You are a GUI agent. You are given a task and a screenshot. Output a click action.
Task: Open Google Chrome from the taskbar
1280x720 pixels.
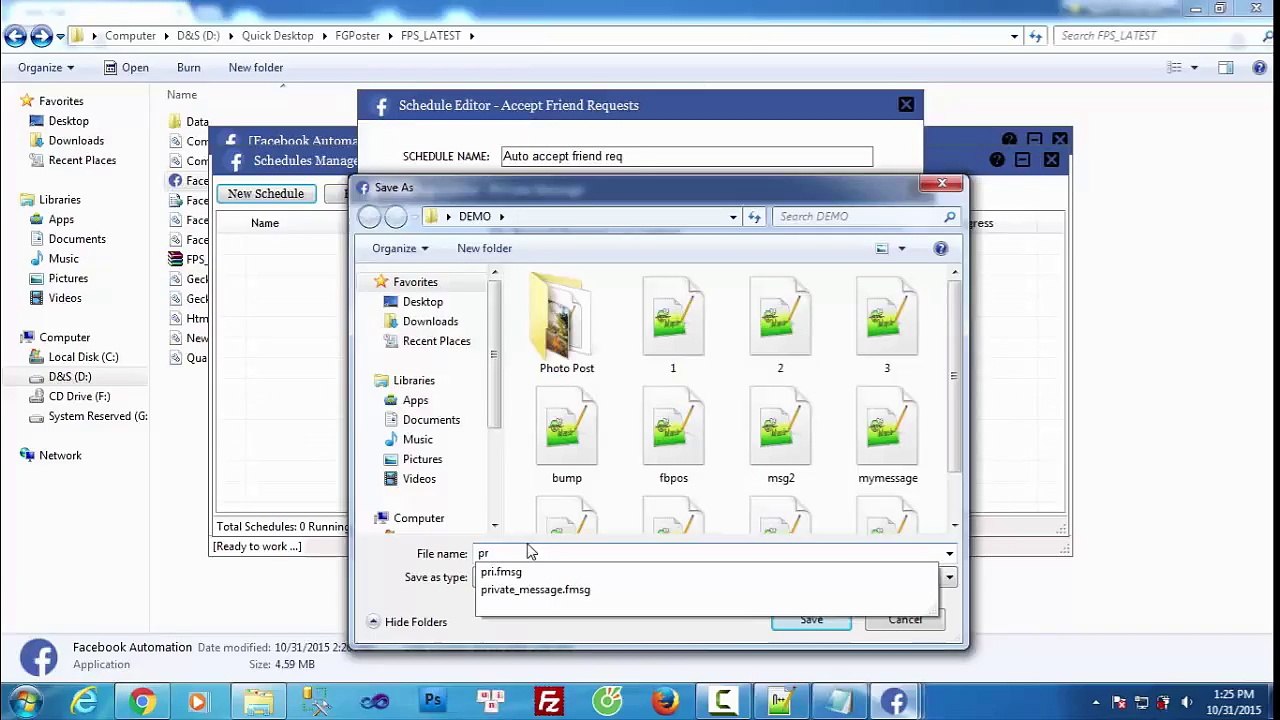[142, 702]
